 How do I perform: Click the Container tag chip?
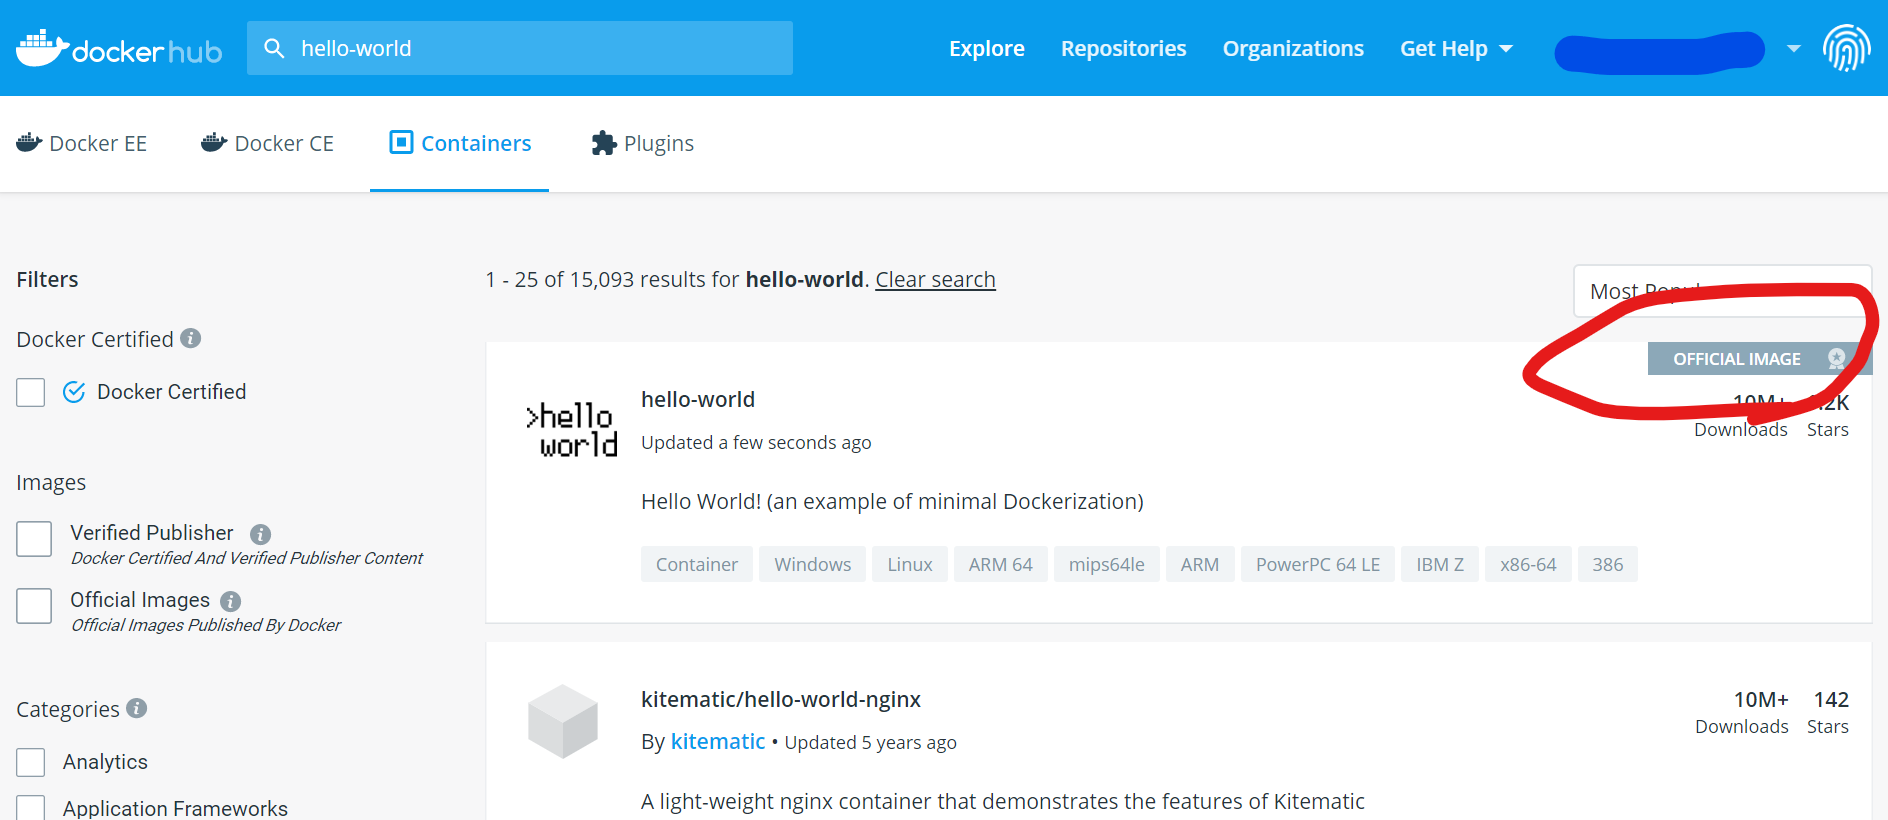697,564
